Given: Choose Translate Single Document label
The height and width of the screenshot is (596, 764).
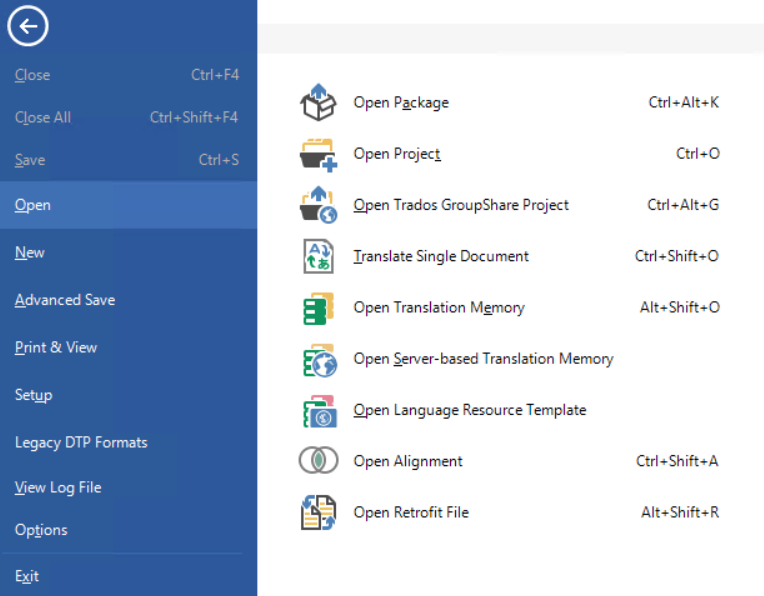Looking at the screenshot, I should [441, 256].
